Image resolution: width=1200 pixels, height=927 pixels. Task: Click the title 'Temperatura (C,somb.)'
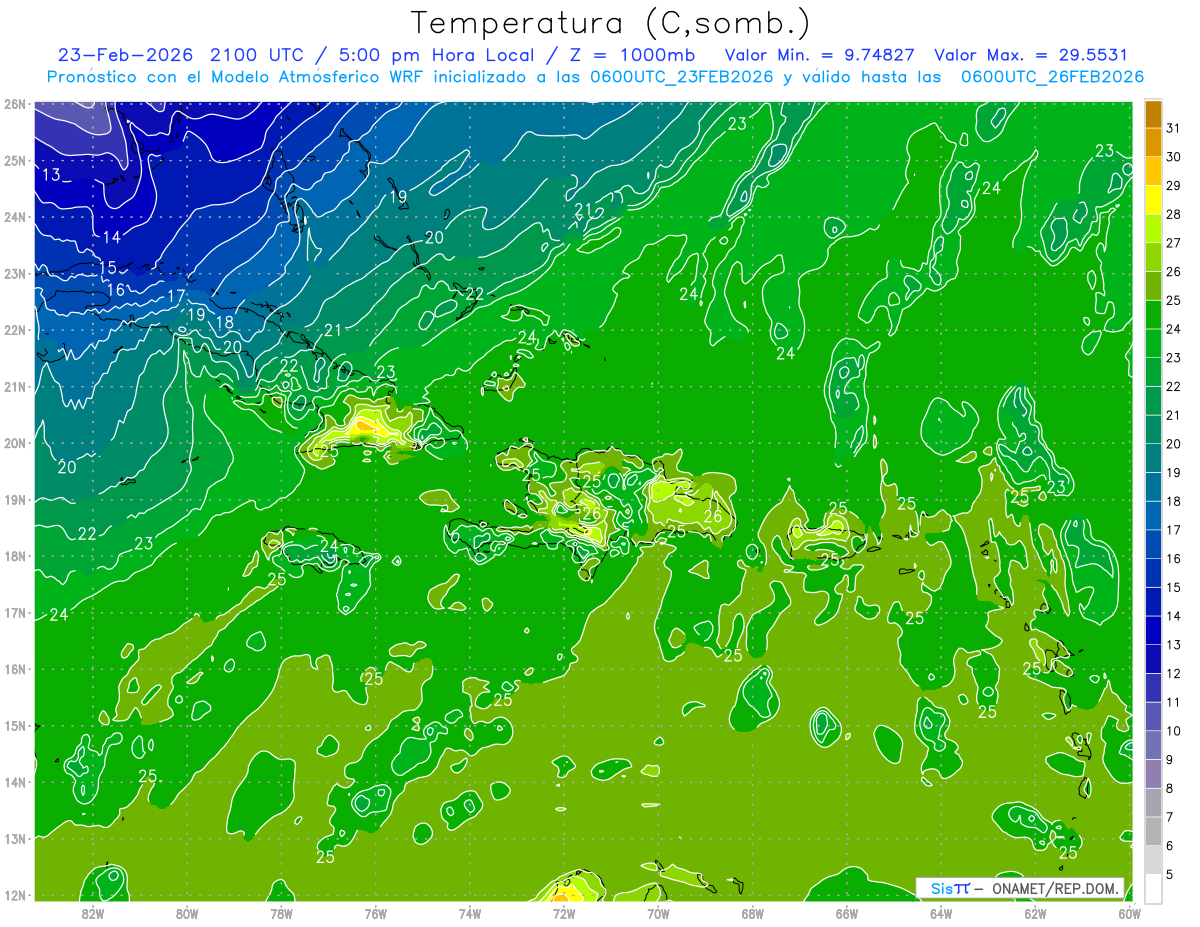pos(611,22)
